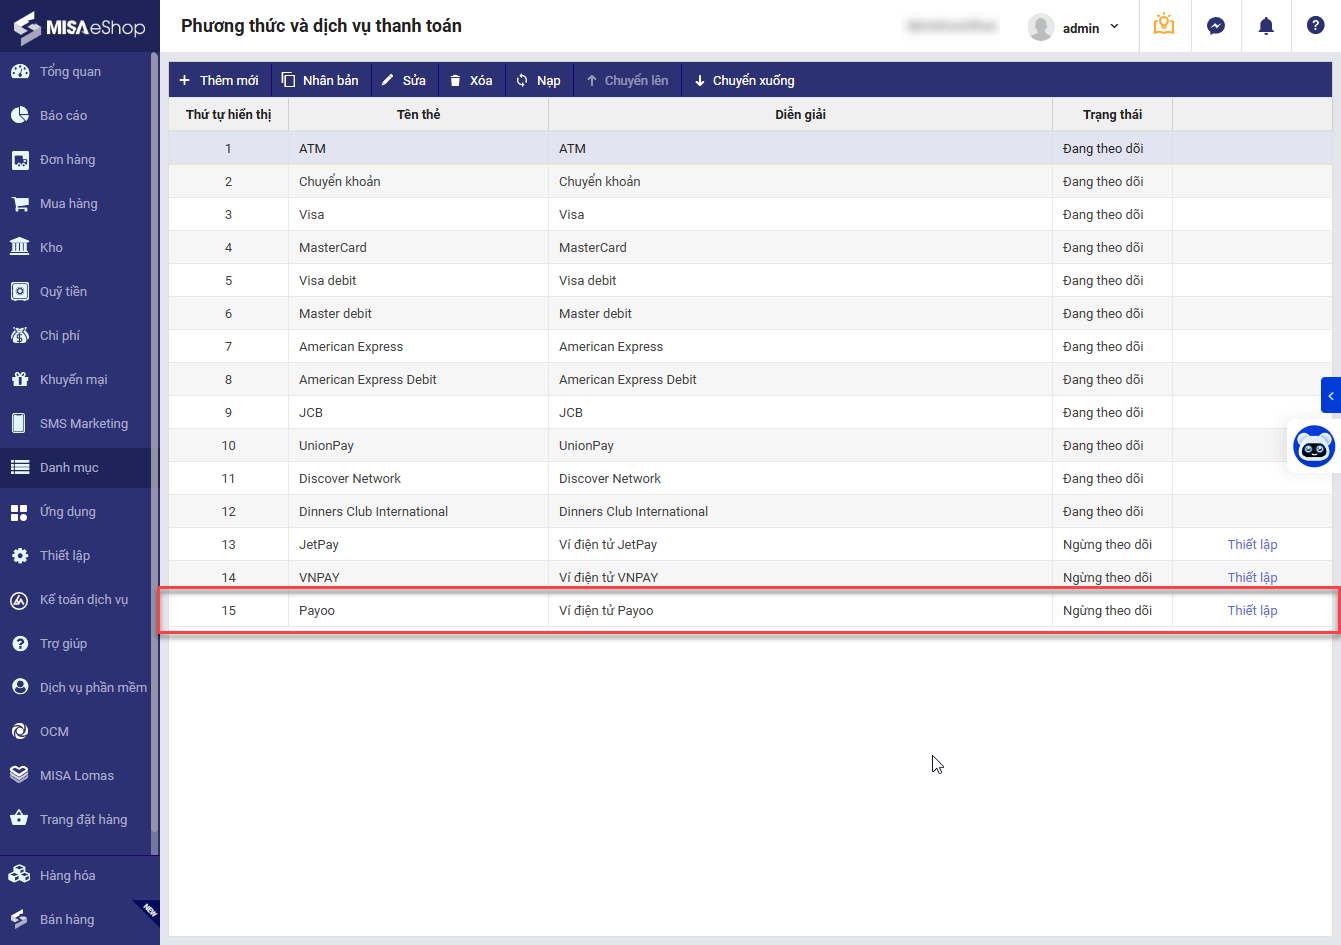Open Thiết lập link for Payoo
This screenshot has height=945, width=1341.
[x=1252, y=611]
